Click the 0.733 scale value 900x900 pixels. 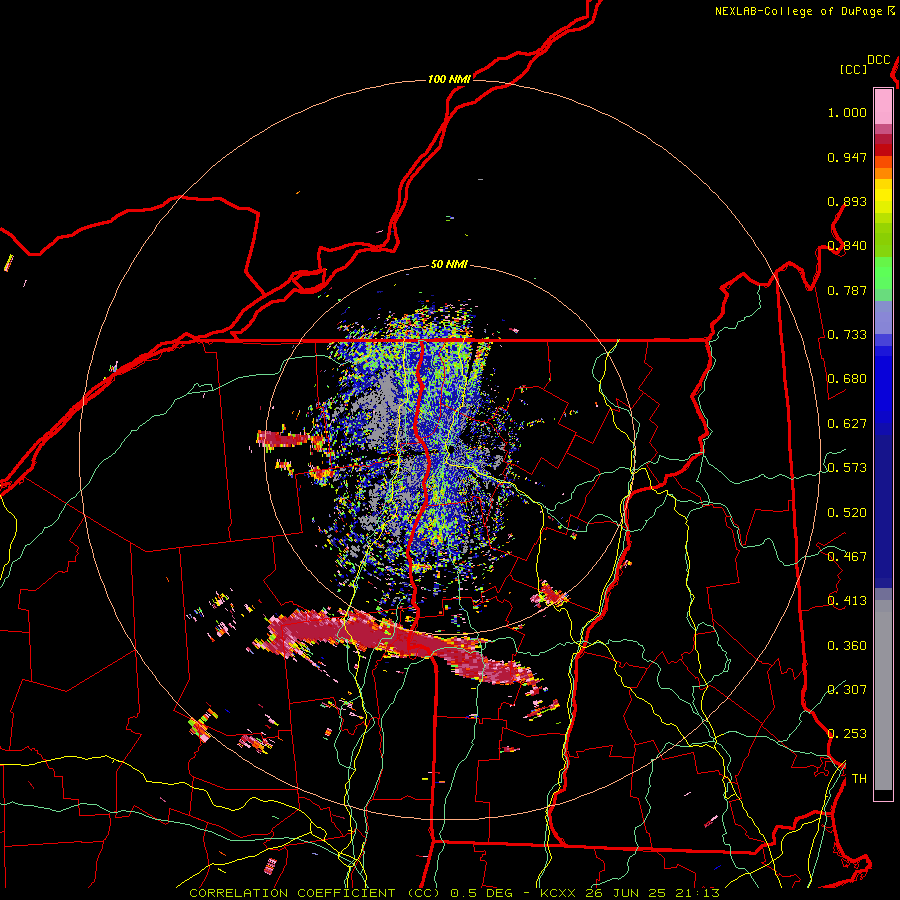(847, 335)
